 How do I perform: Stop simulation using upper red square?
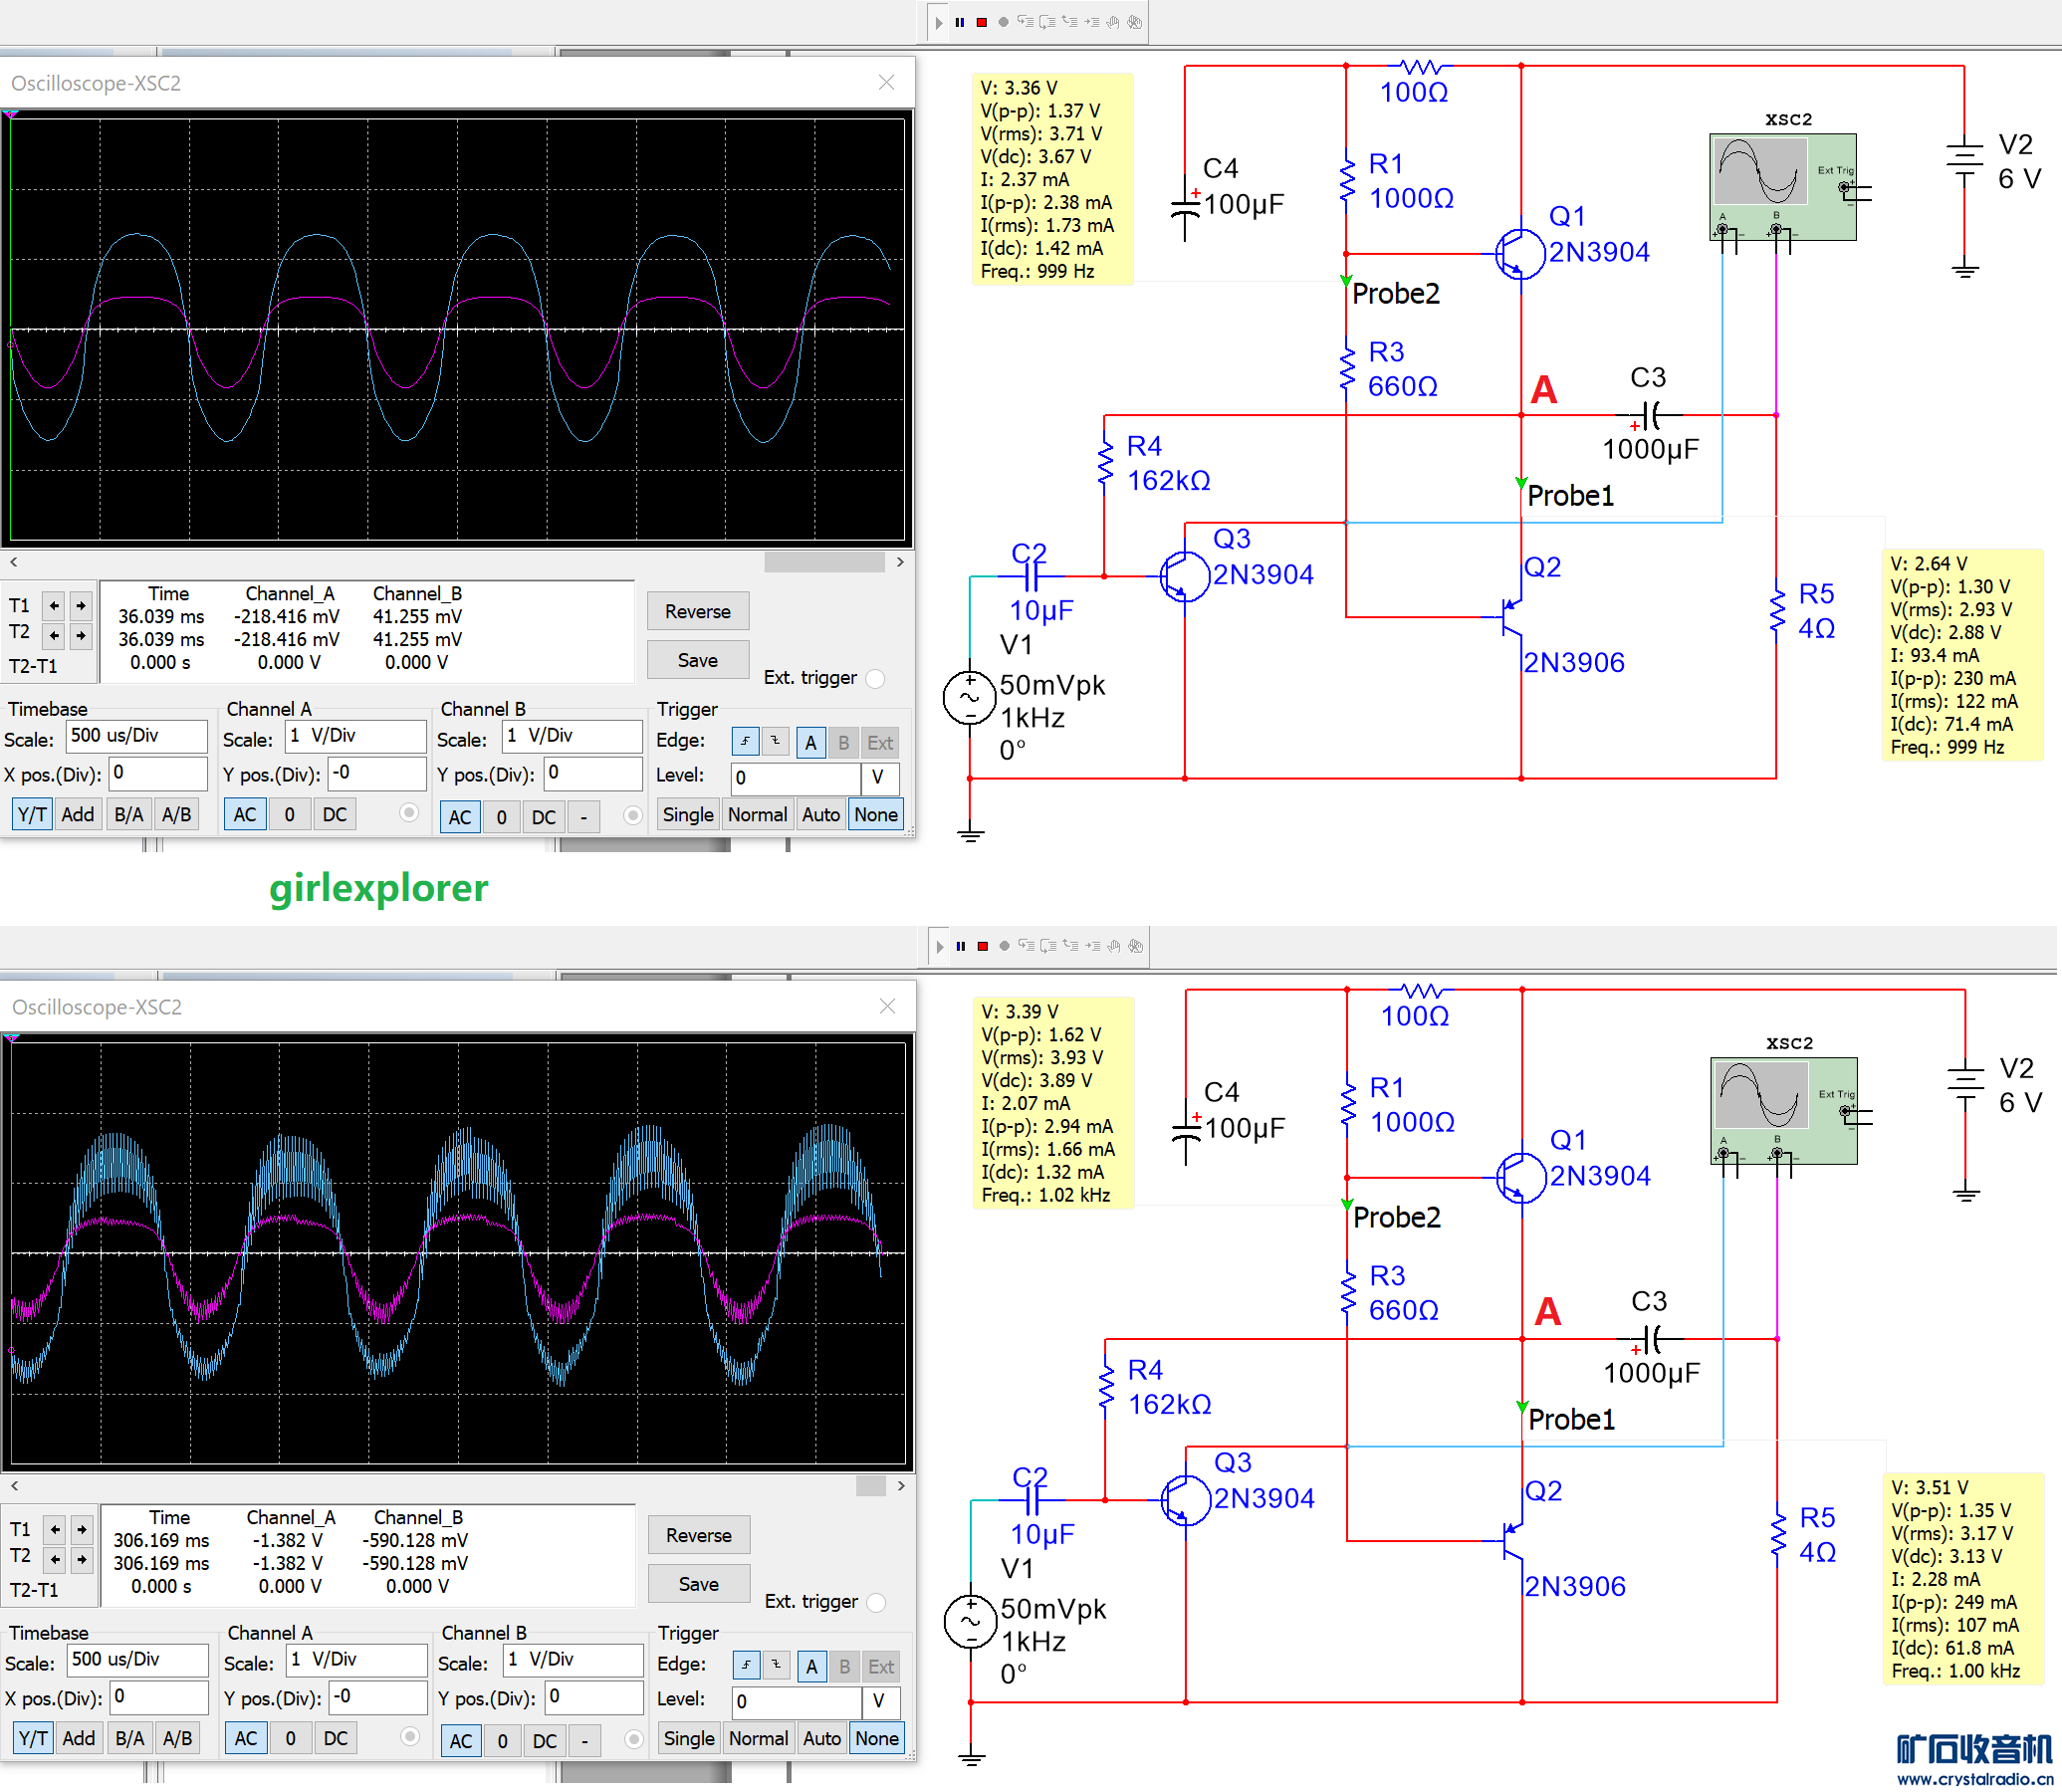[982, 22]
